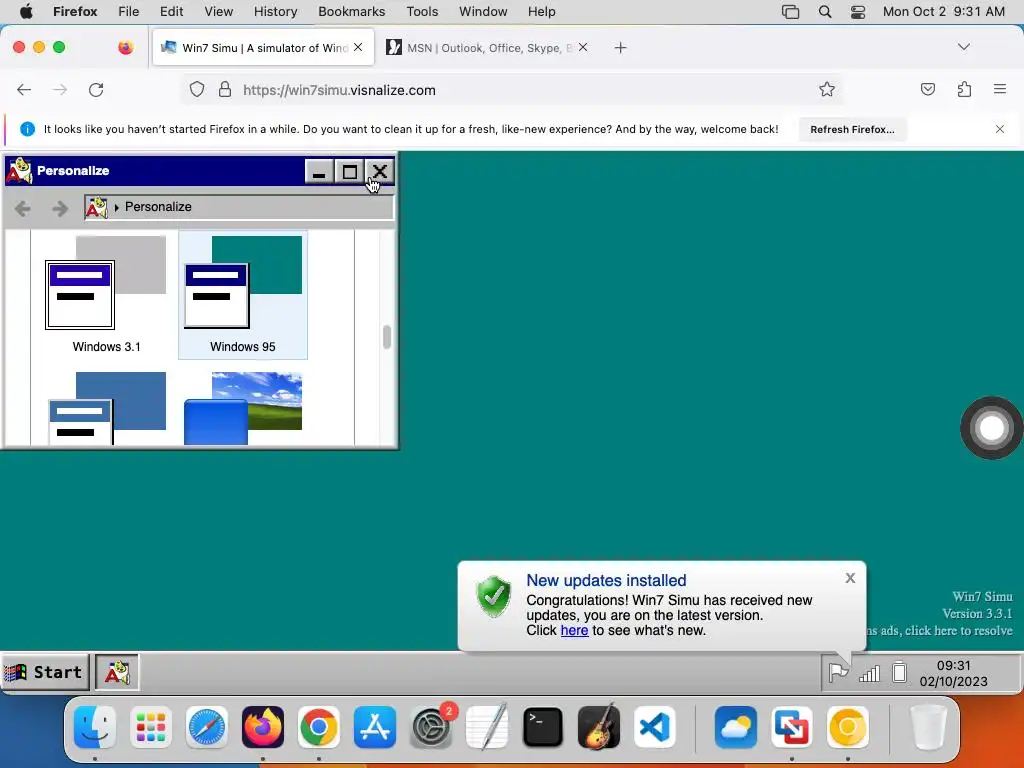Viewport: 1024px width, 768px height.
Task: Click the Personalize window back arrow
Action: pyautogui.click(x=23, y=208)
